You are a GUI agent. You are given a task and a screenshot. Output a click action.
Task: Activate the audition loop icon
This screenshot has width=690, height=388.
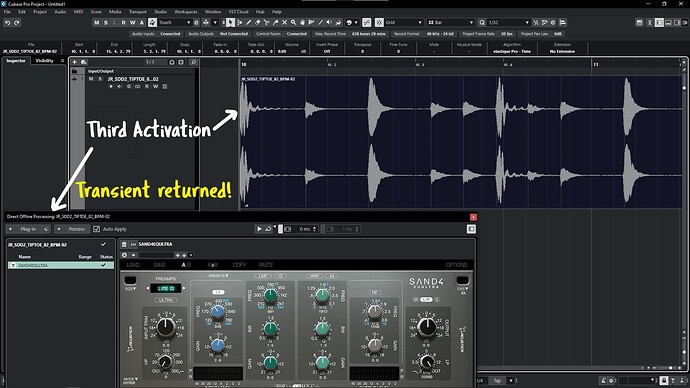click(x=268, y=229)
